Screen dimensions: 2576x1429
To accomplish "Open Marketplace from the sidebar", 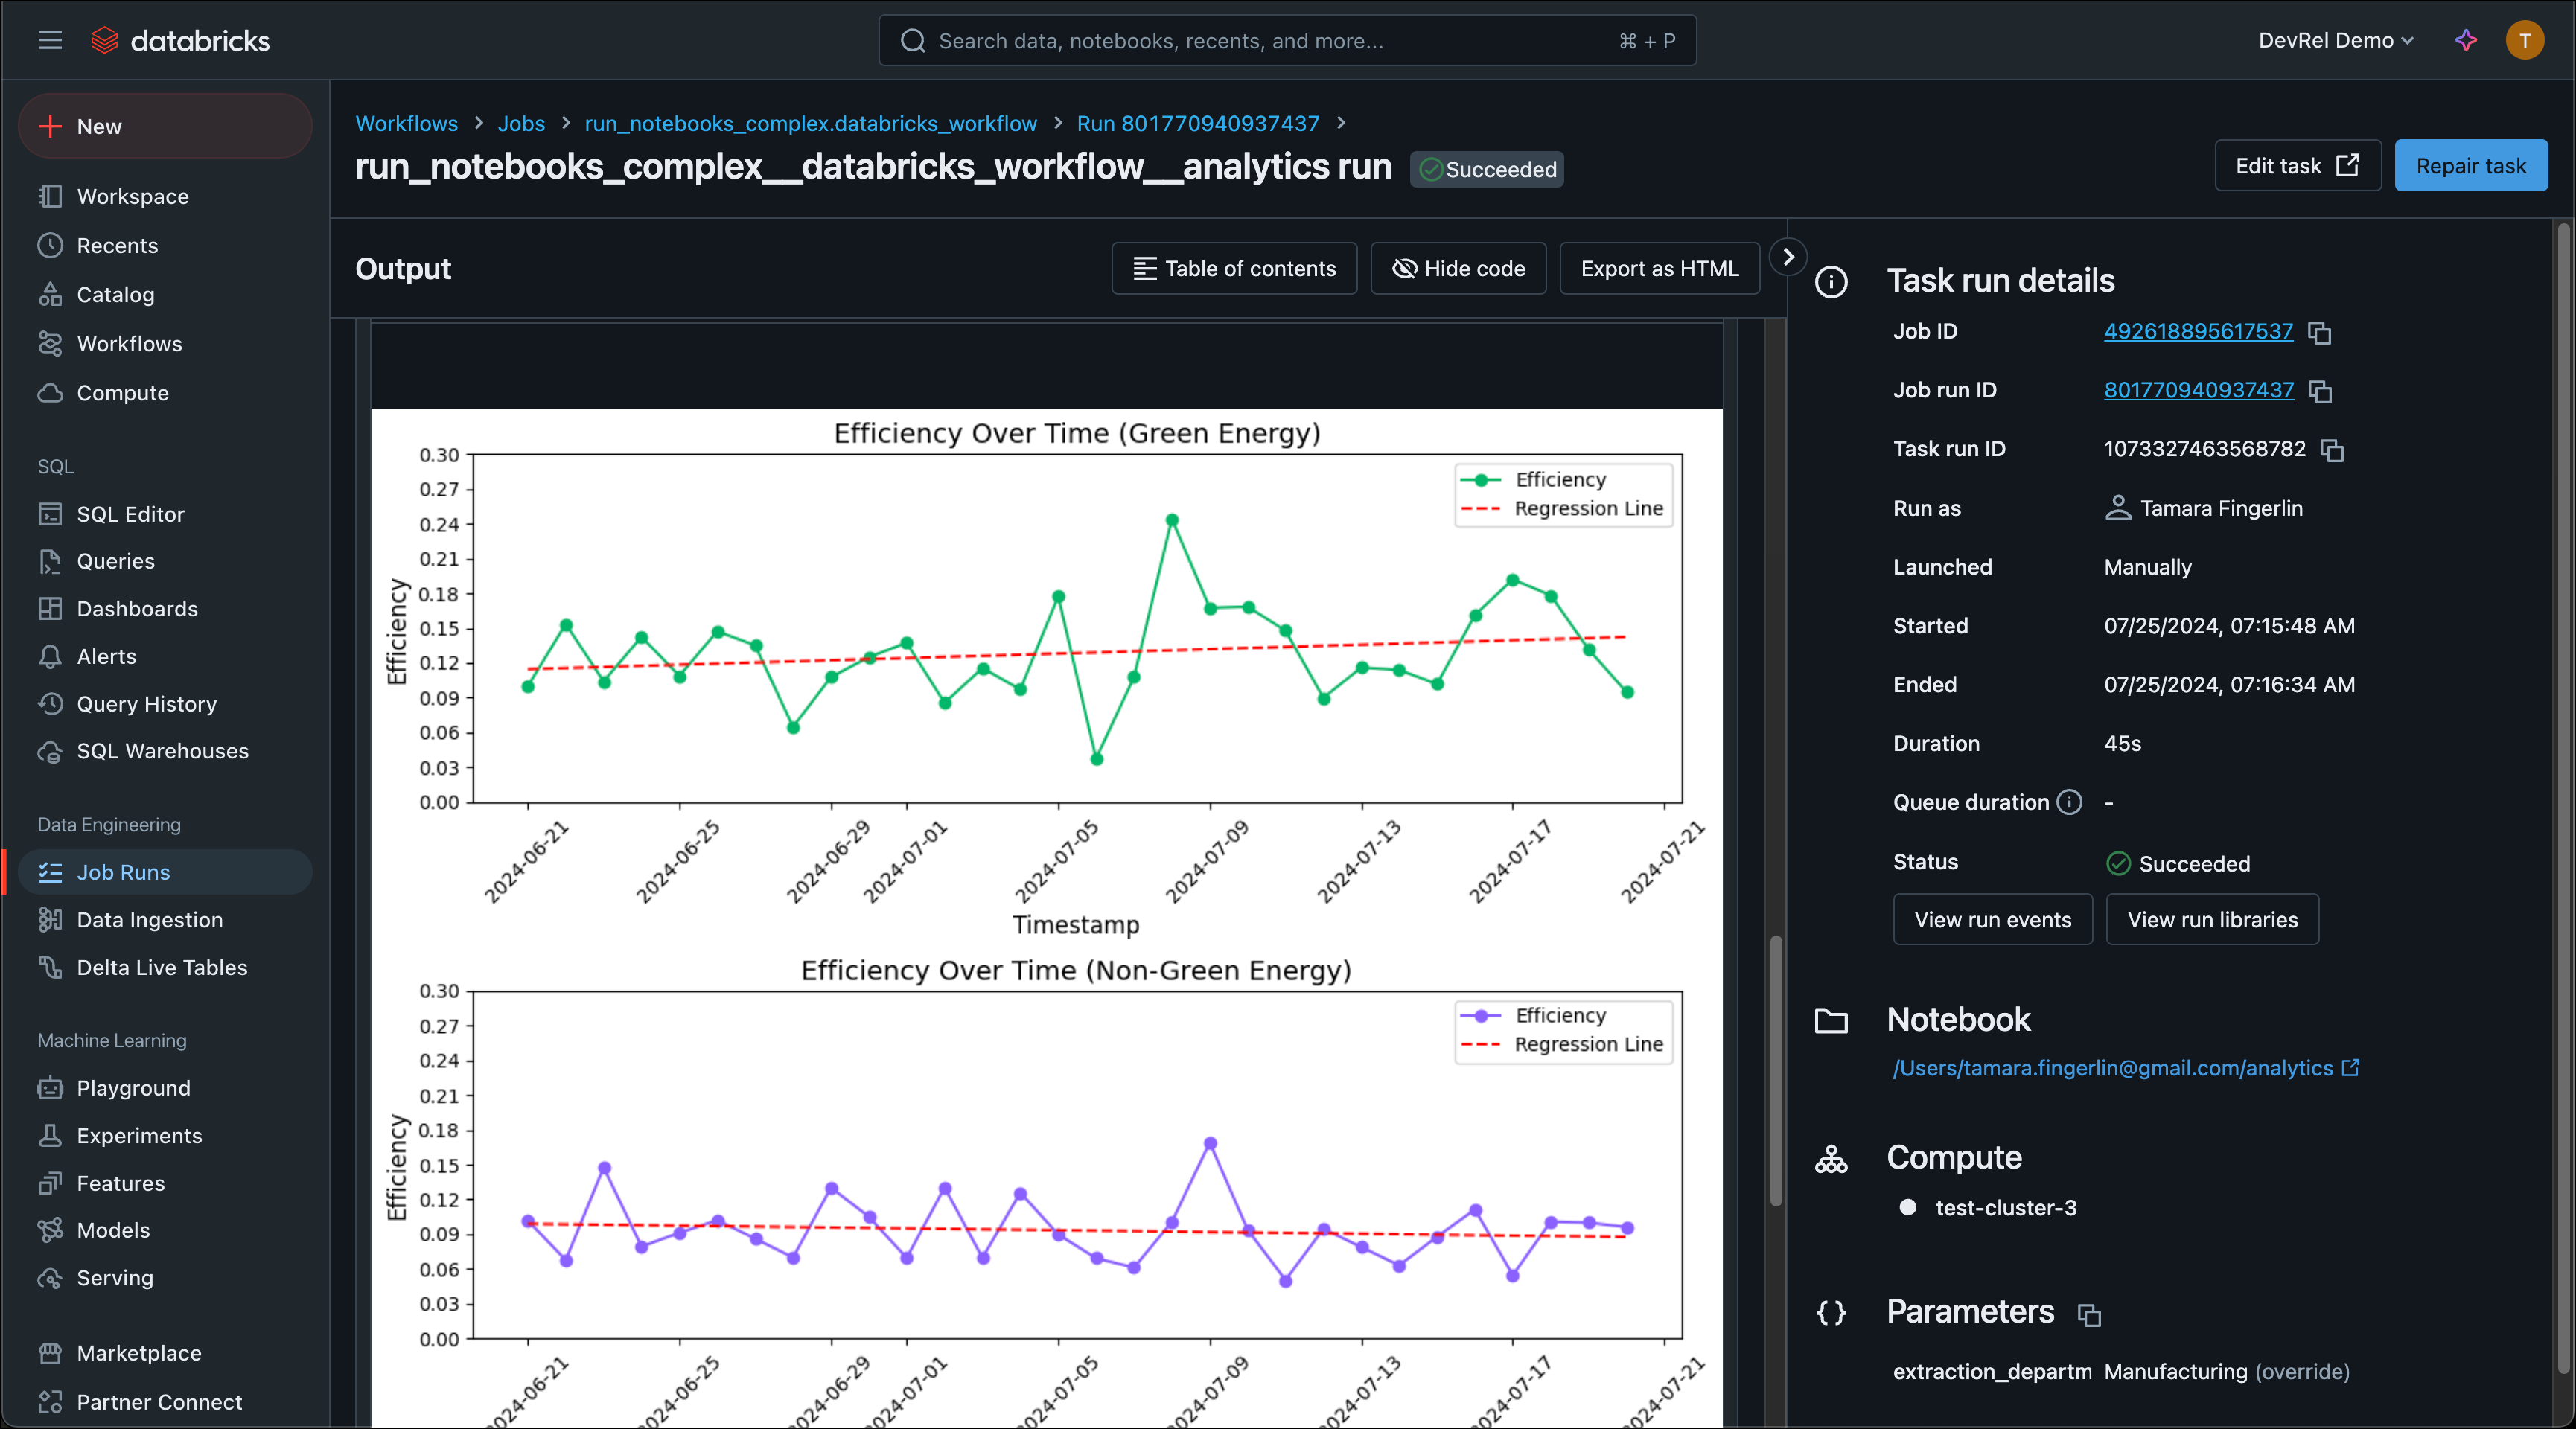I will (x=140, y=1353).
